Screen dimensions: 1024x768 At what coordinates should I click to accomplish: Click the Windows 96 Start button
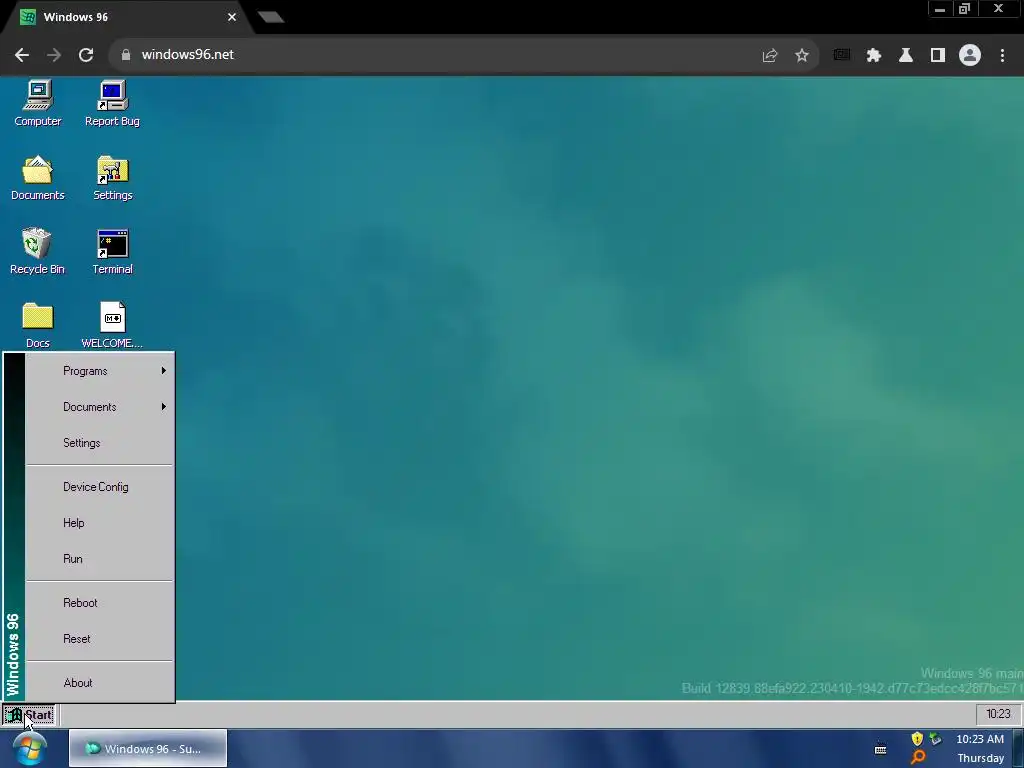click(29, 714)
